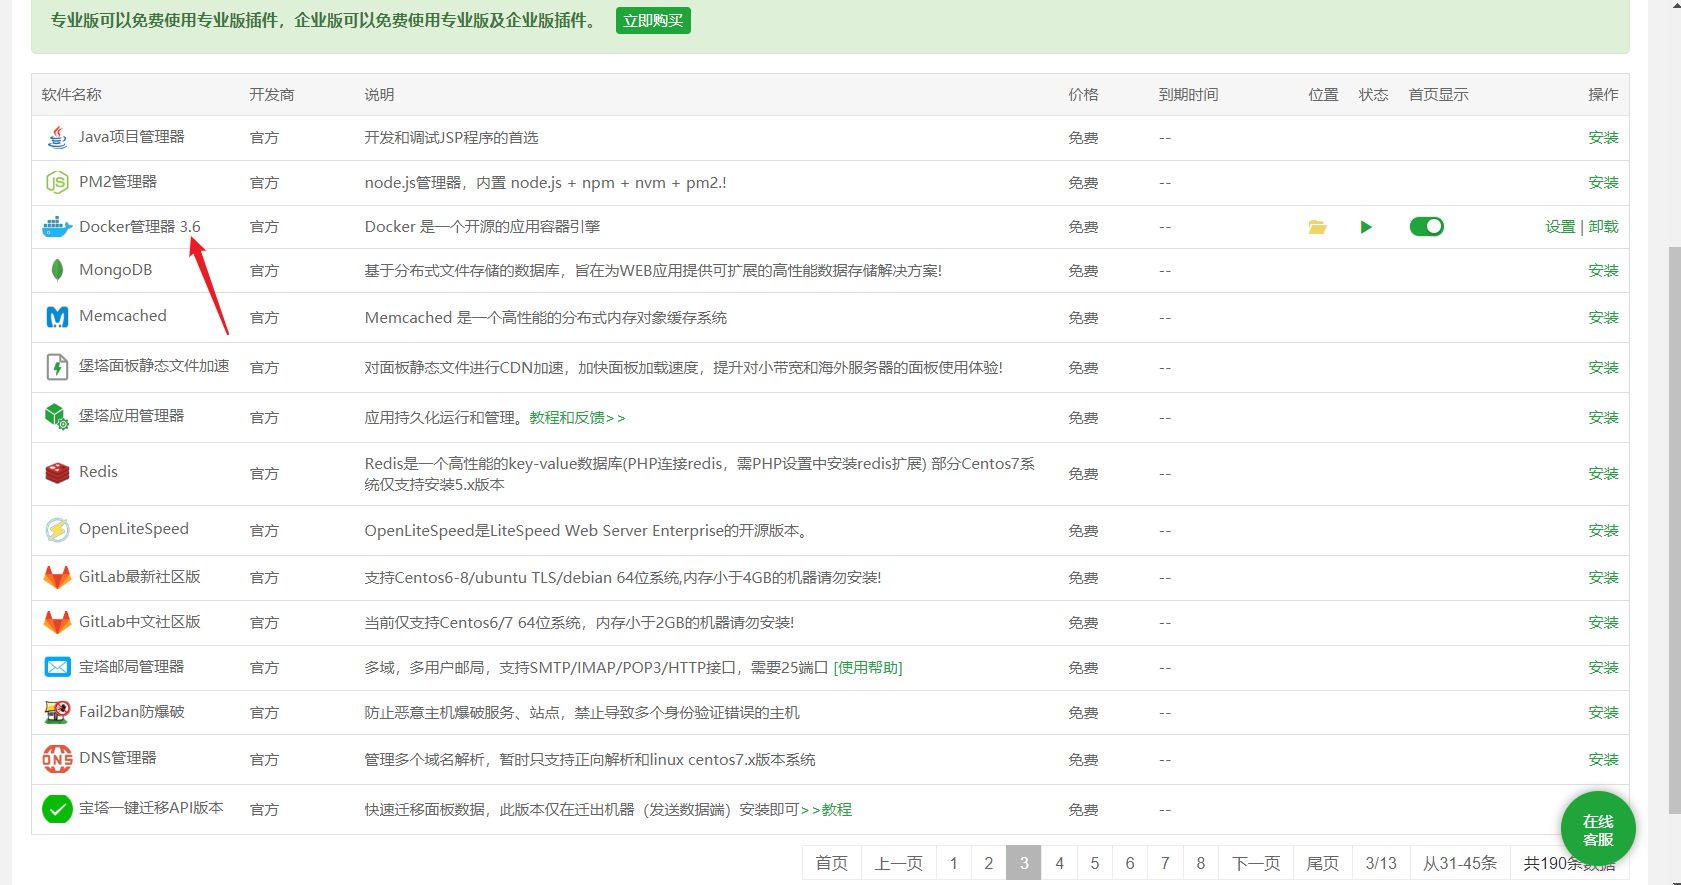Go to 下一页 next page

pos(1256,863)
